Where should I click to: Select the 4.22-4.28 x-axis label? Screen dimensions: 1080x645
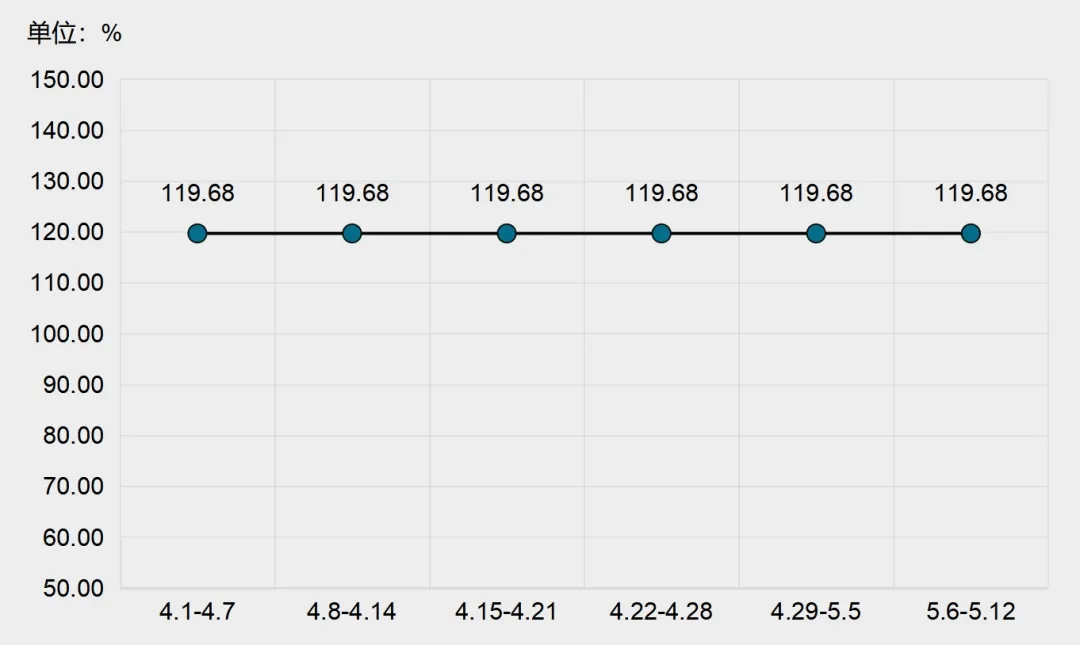(661, 612)
